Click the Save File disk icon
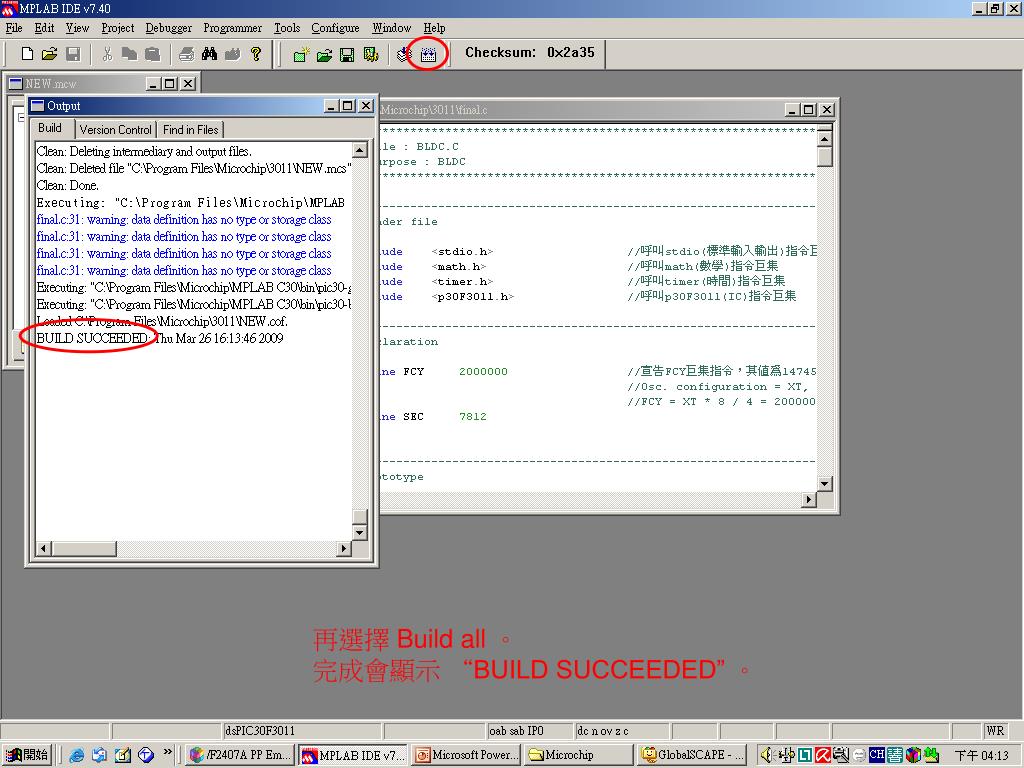 coord(73,54)
